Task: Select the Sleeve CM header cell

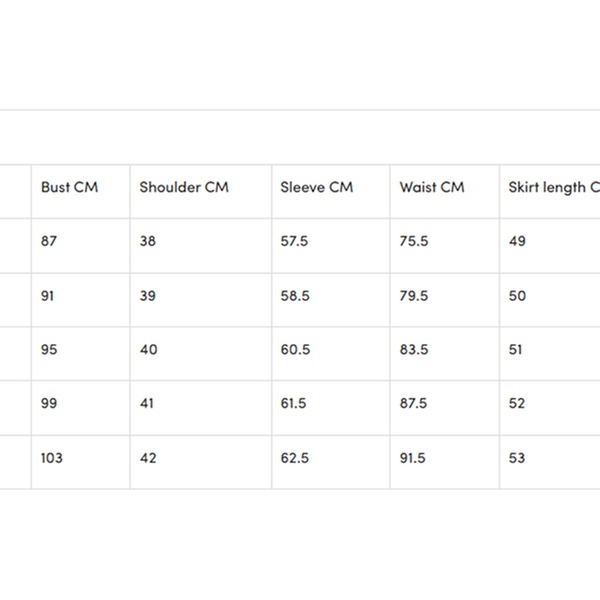Action: point(316,187)
